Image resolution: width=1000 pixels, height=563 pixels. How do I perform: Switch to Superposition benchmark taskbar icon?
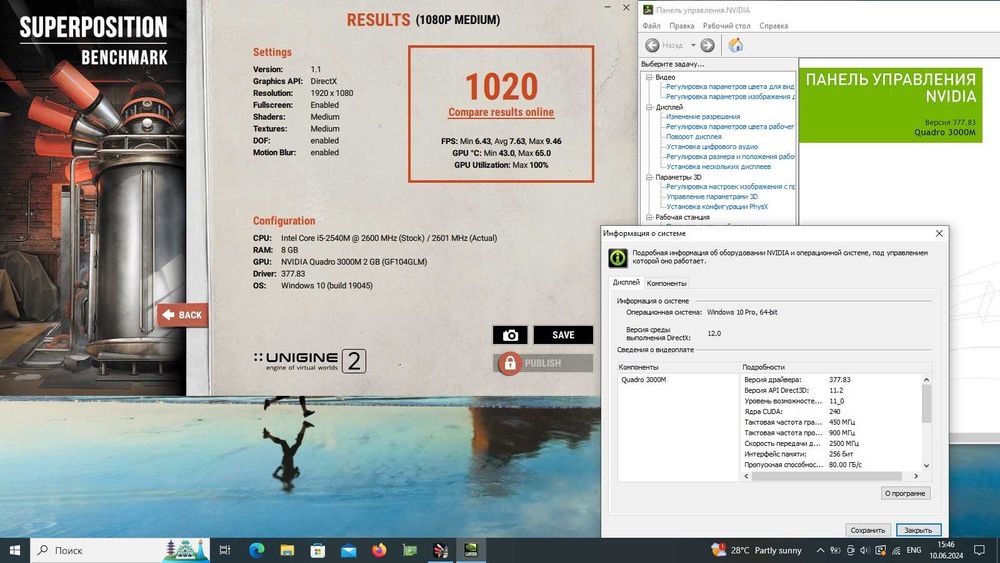tap(440, 550)
